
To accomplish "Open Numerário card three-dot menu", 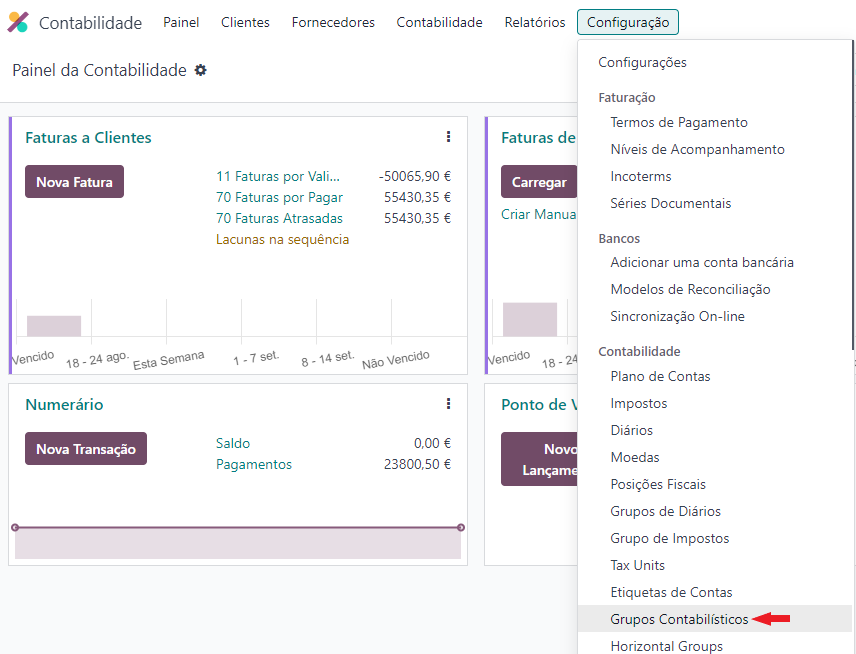I will [448, 403].
